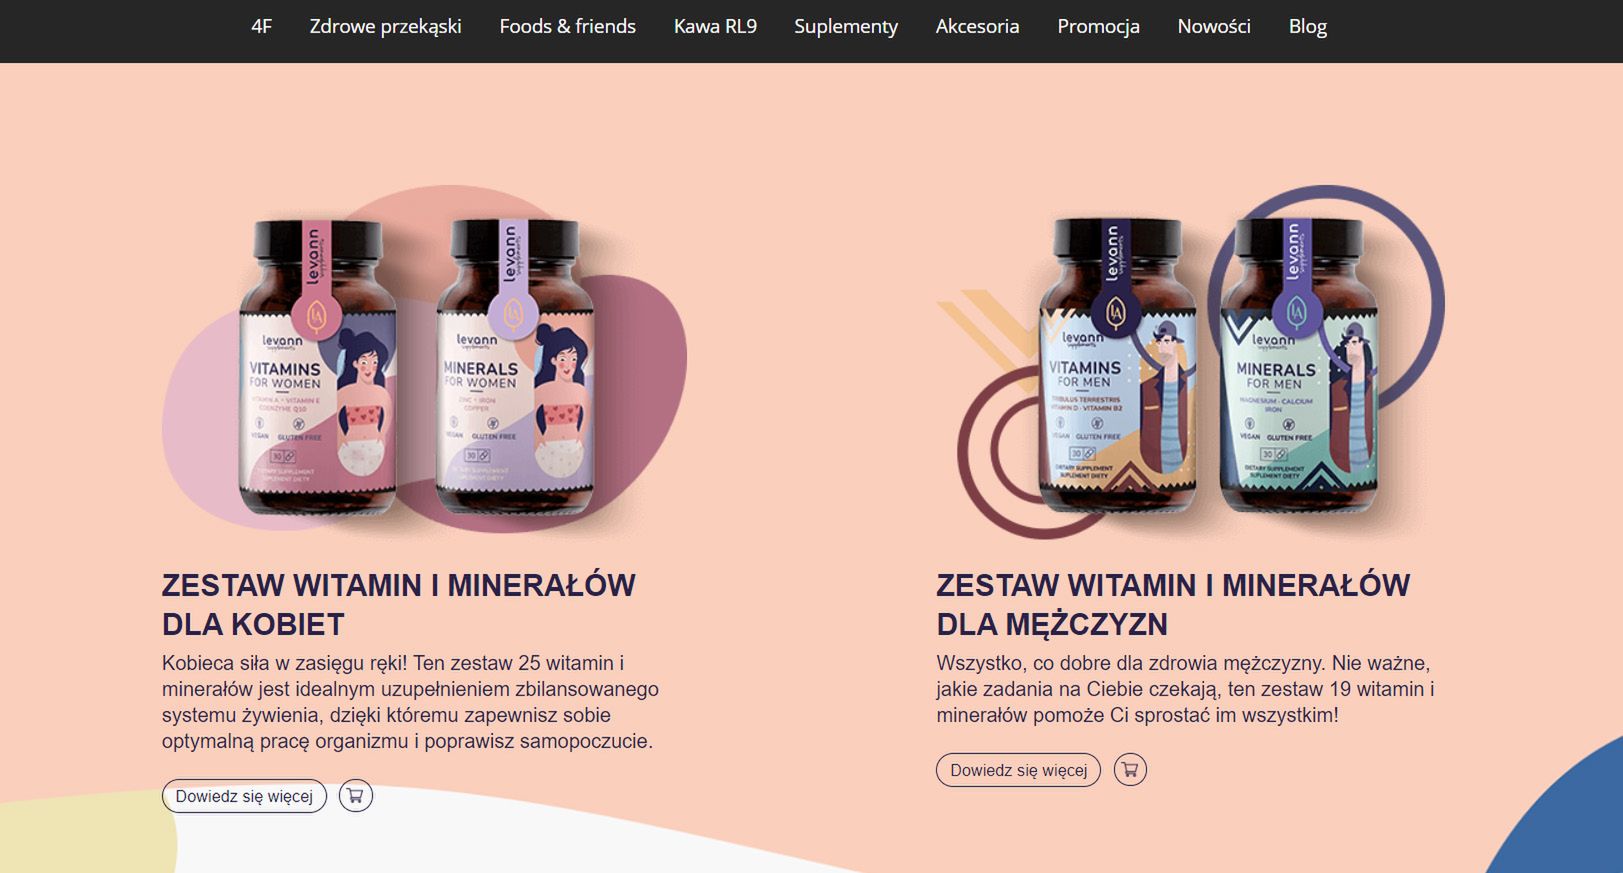This screenshot has width=1623, height=873.
Task: Select Suplementy in navigation bar
Action: point(846,27)
